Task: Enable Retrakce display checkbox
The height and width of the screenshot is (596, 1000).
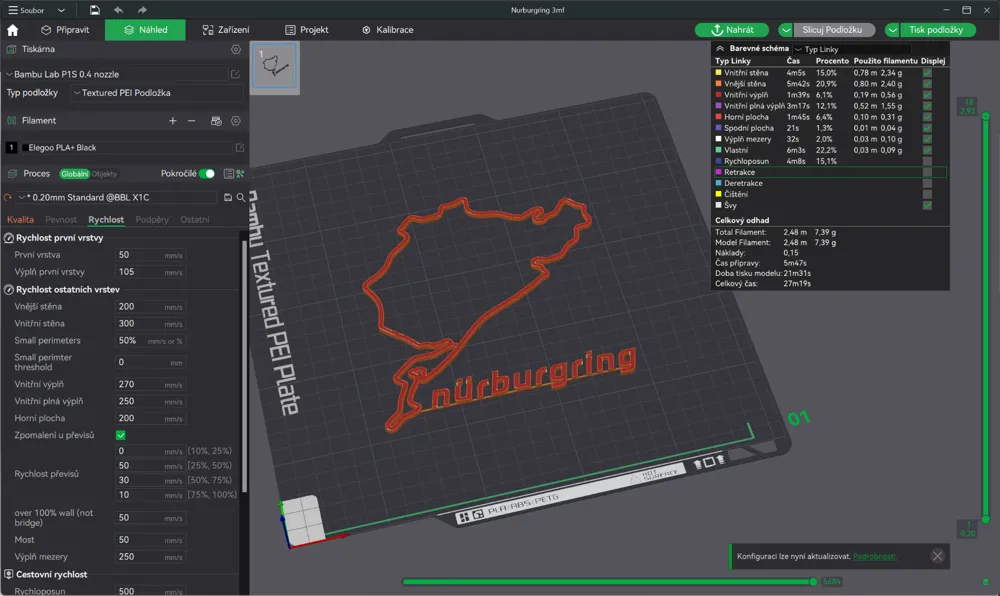Action: 927,172
